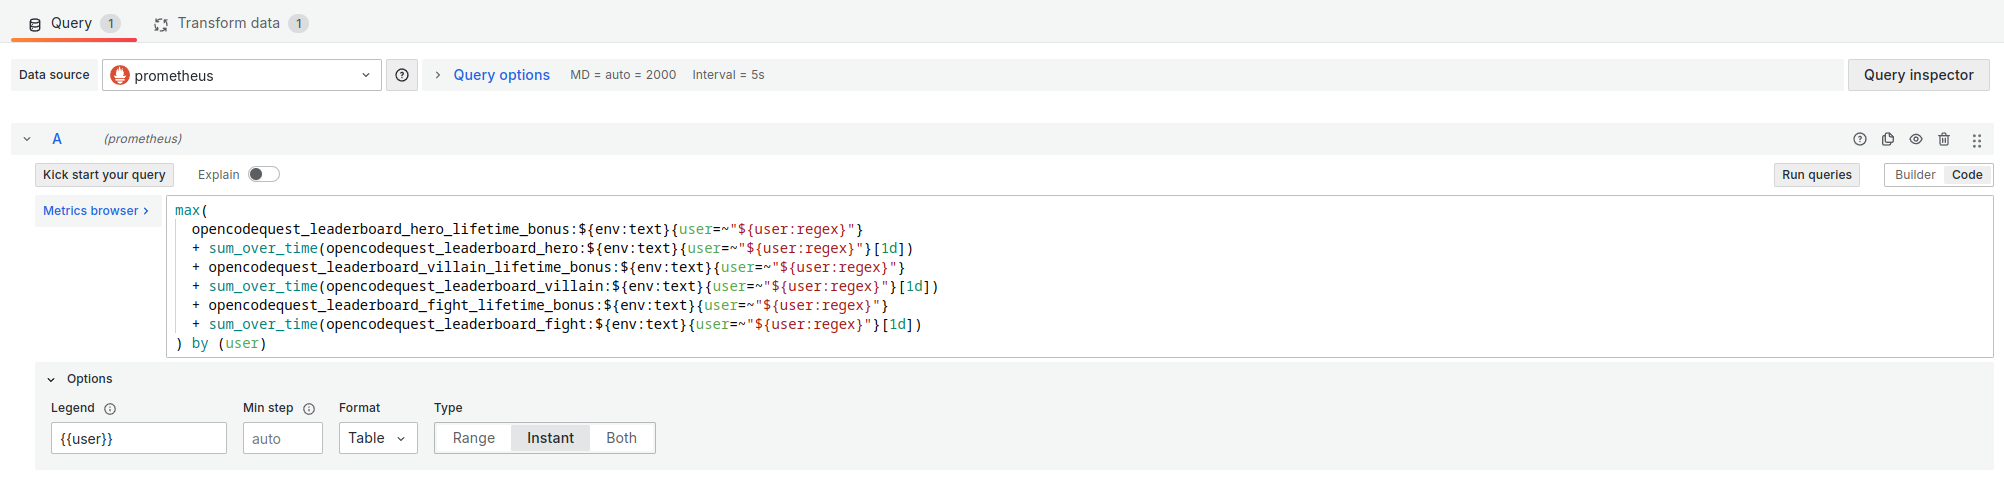Click the Legend info icon

(x=110, y=409)
